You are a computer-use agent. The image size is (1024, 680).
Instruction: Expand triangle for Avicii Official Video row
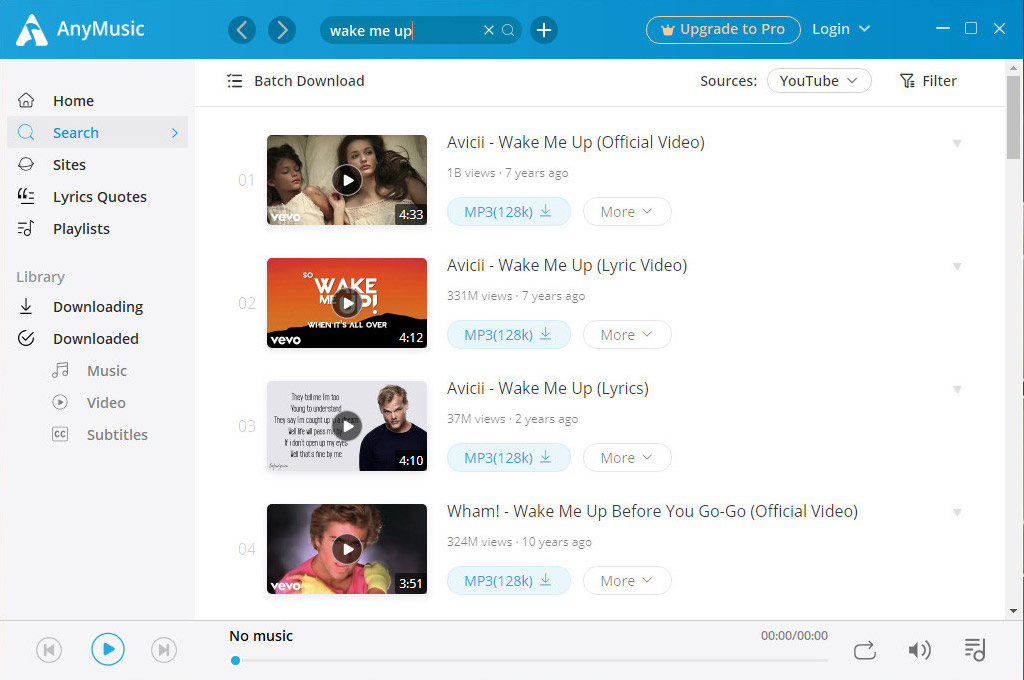click(957, 143)
